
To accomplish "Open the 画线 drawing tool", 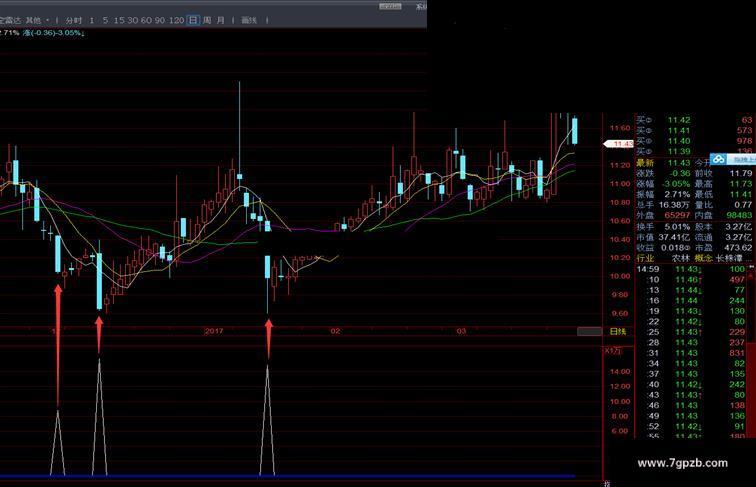I will [x=249, y=20].
